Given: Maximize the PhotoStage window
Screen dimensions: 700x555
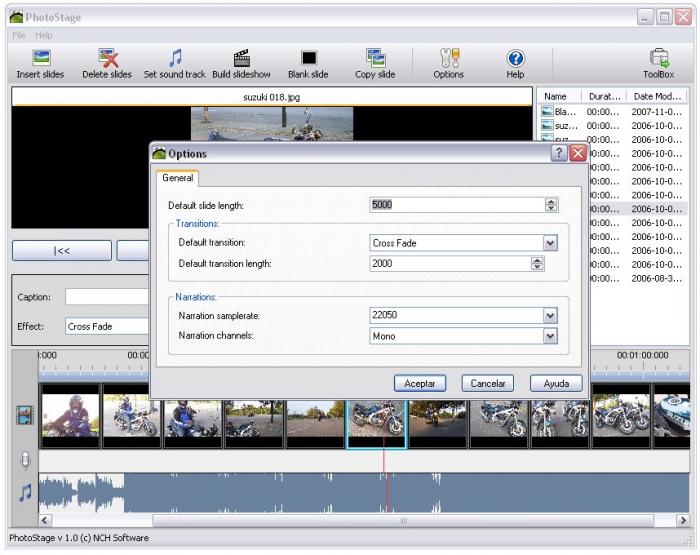Looking at the screenshot, I should pos(664,17).
